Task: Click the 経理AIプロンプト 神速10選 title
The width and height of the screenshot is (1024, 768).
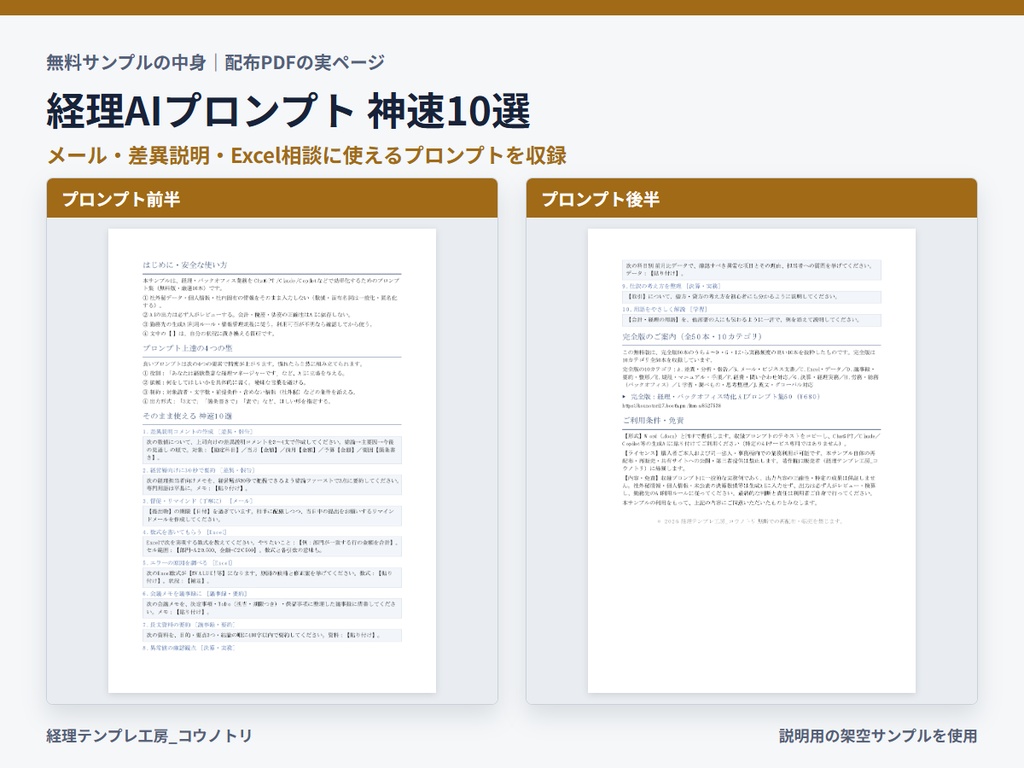Action: pyautogui.click(x=288, y=110)
